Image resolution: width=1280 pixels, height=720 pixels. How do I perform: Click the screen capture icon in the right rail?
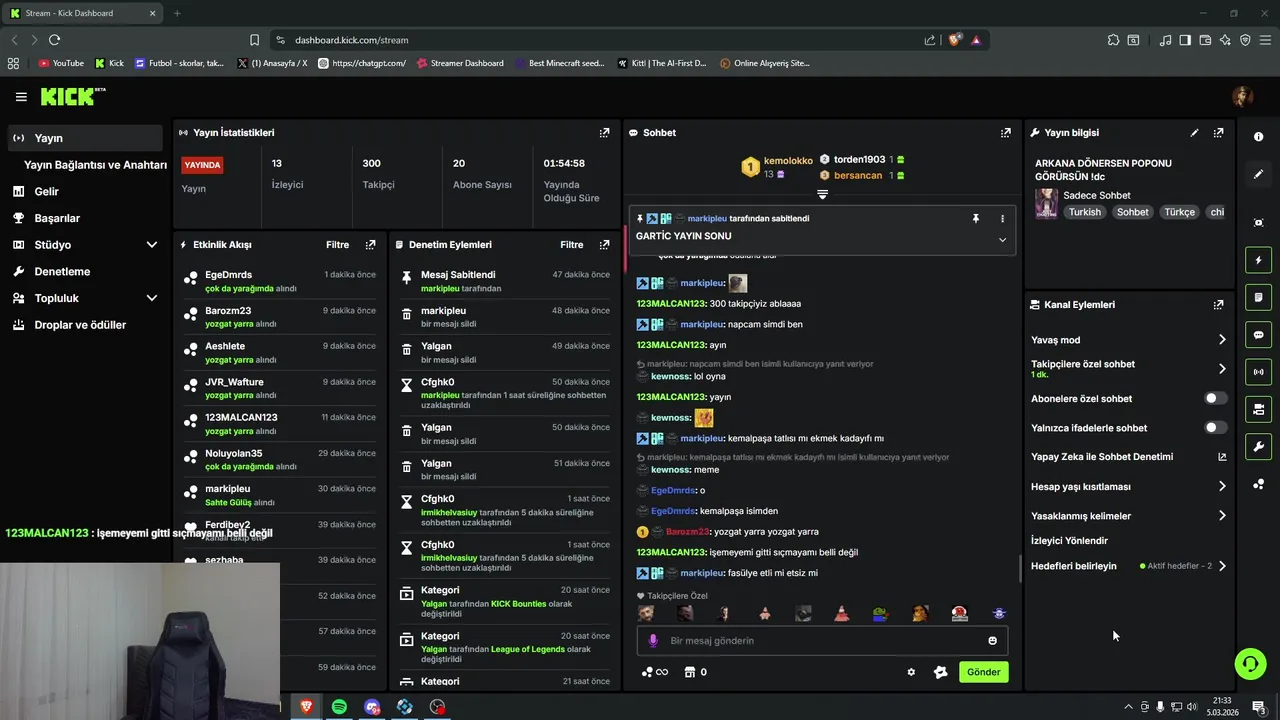pos(1258,222)
